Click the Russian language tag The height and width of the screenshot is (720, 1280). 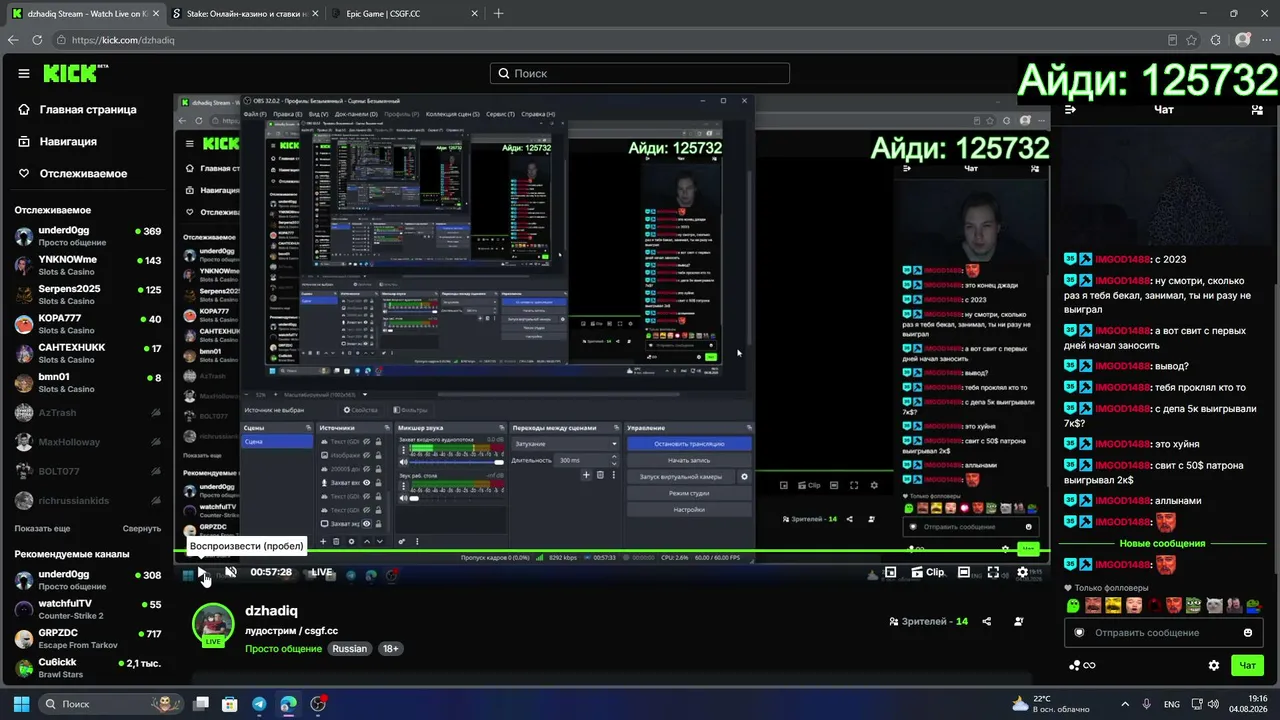coord(350,649)
